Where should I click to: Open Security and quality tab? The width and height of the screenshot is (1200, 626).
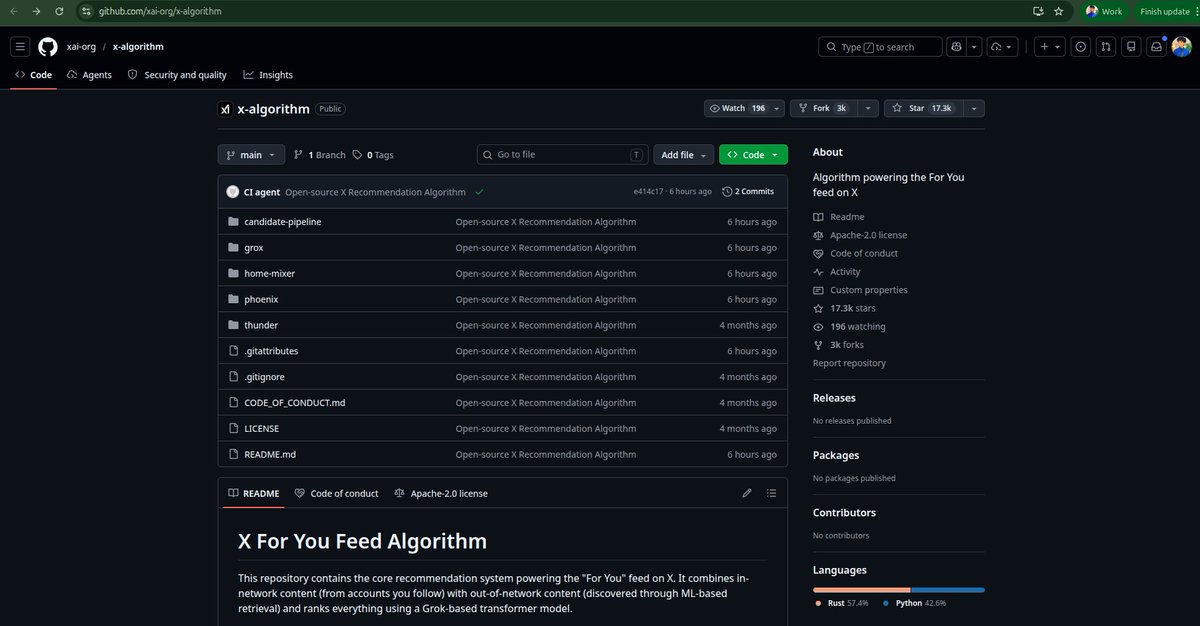pos(177,75)
